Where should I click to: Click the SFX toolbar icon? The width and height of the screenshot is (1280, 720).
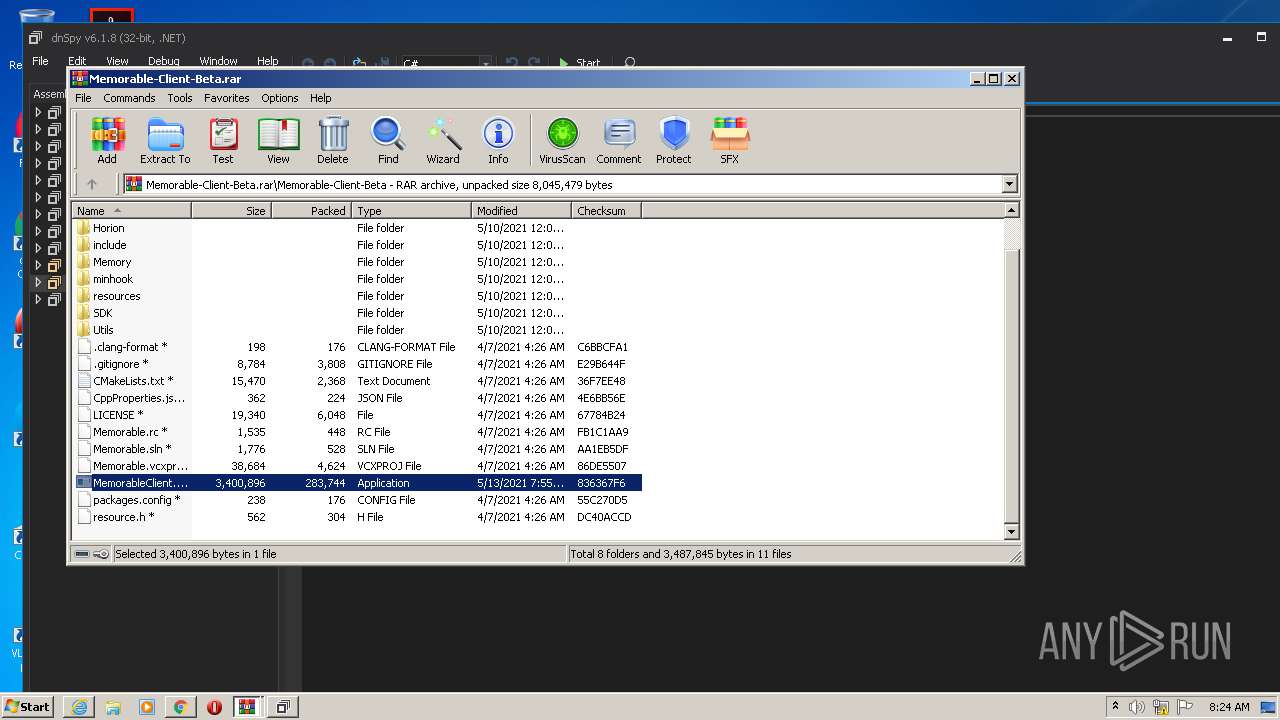click(x=730, y=140)
